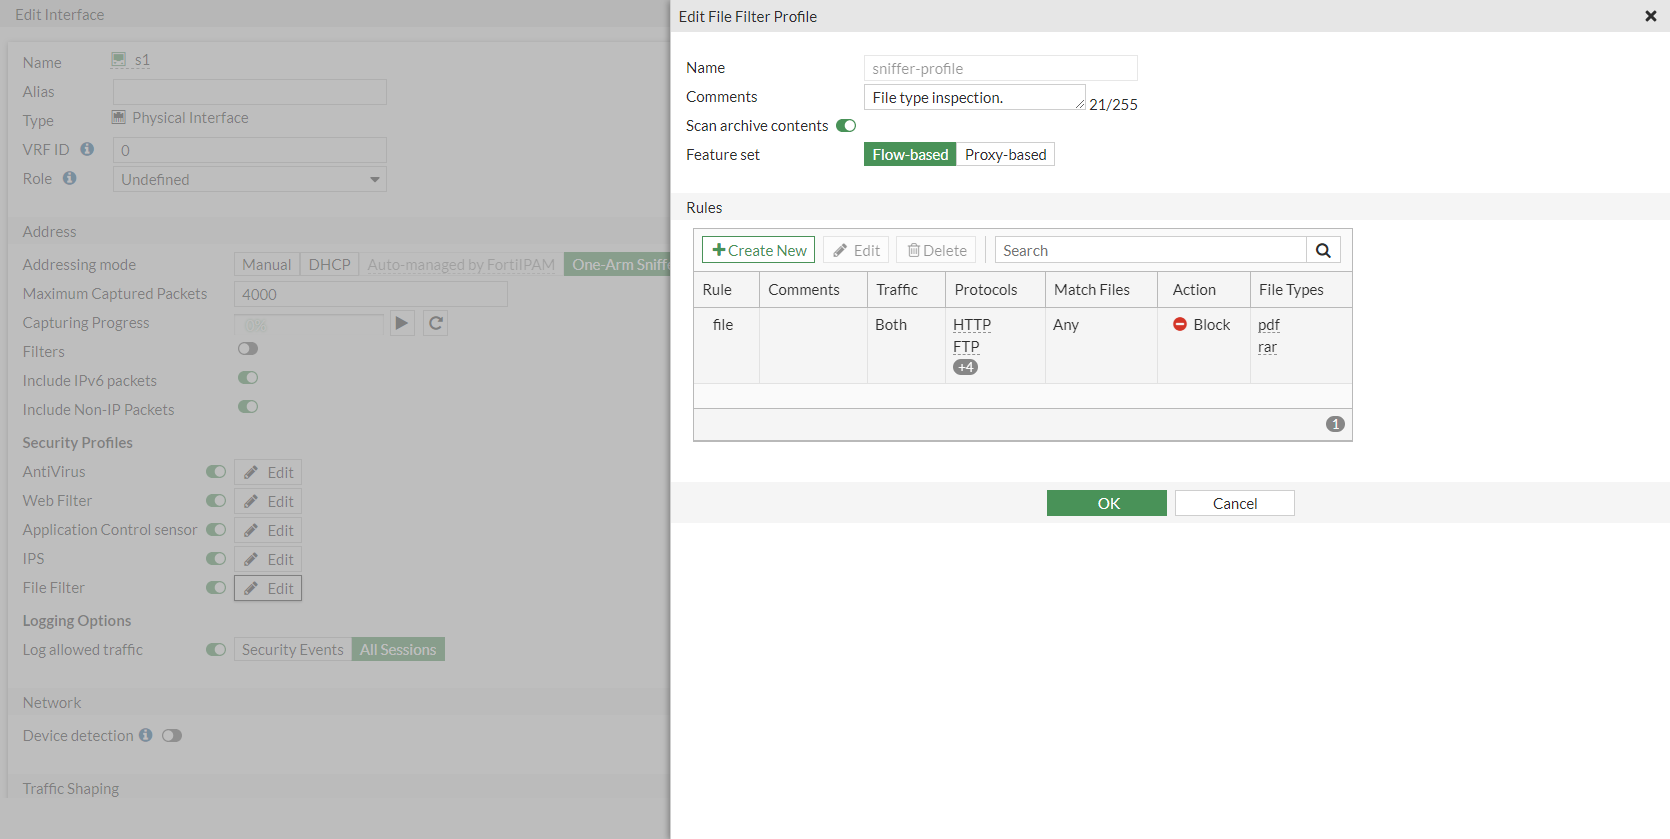This screenshot has height=839, width=1670.
Task: Click the Alias input field
Action: 250,92
